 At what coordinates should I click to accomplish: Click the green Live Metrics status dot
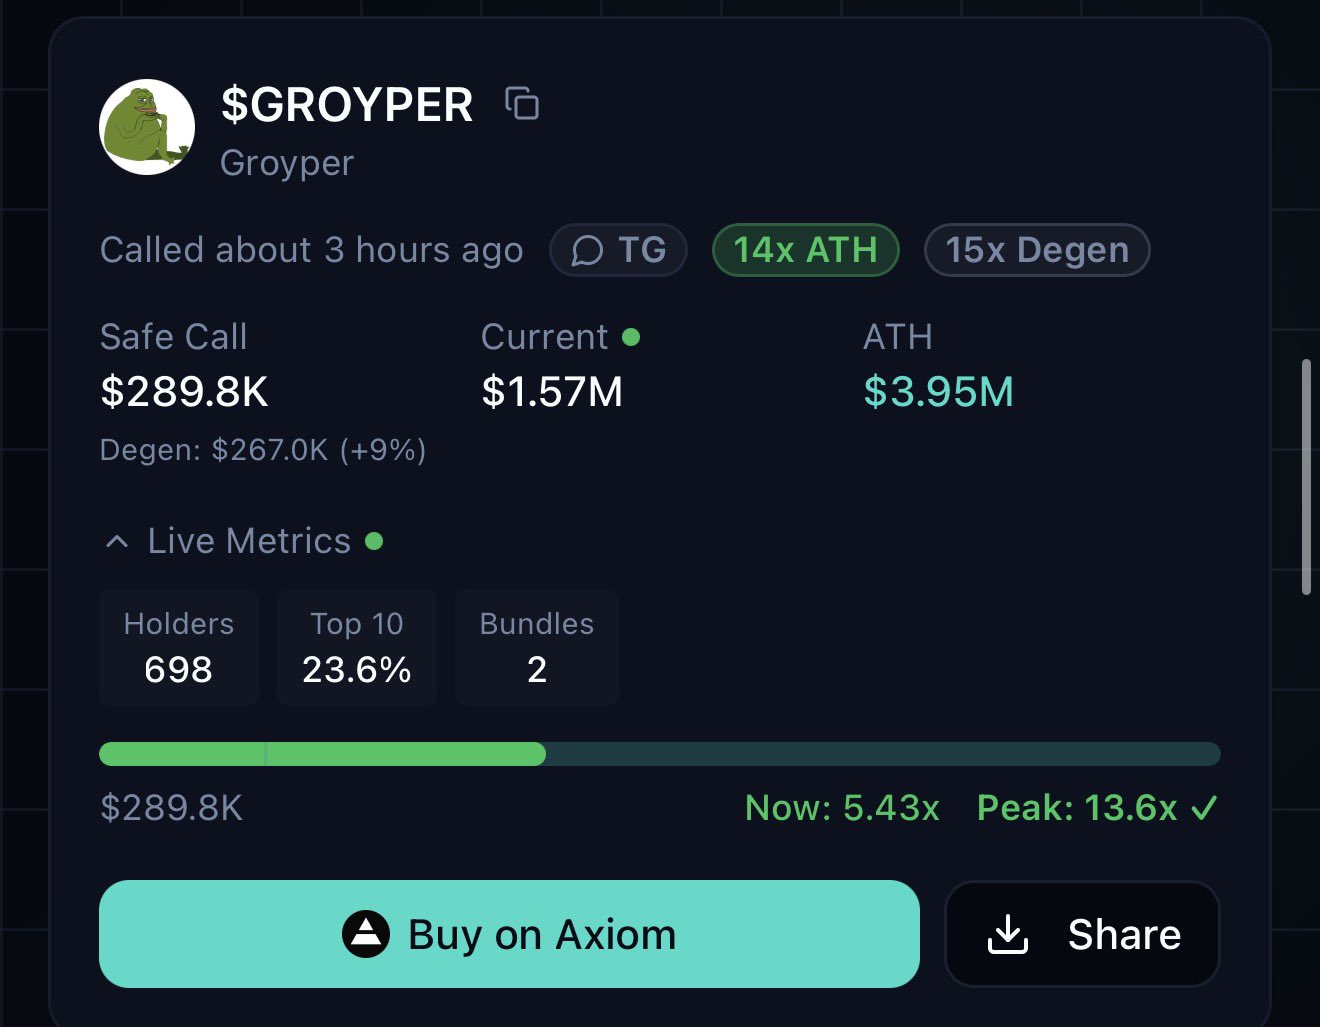(x=374, y=541)
